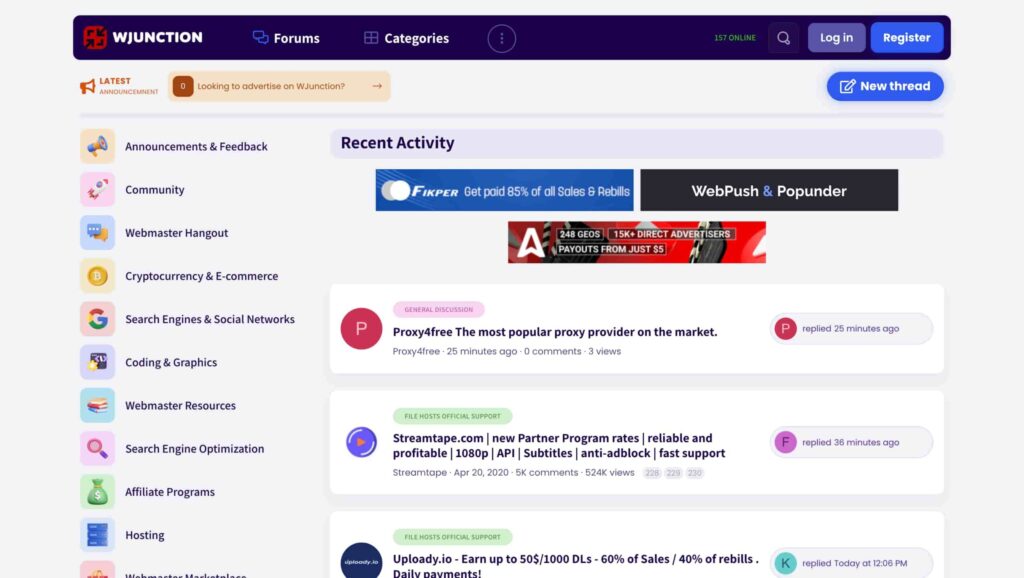This screenshot has width=1024, height=578.
Task: Click replied Today at 12:06 PM badge
Action: coord(851,563)
